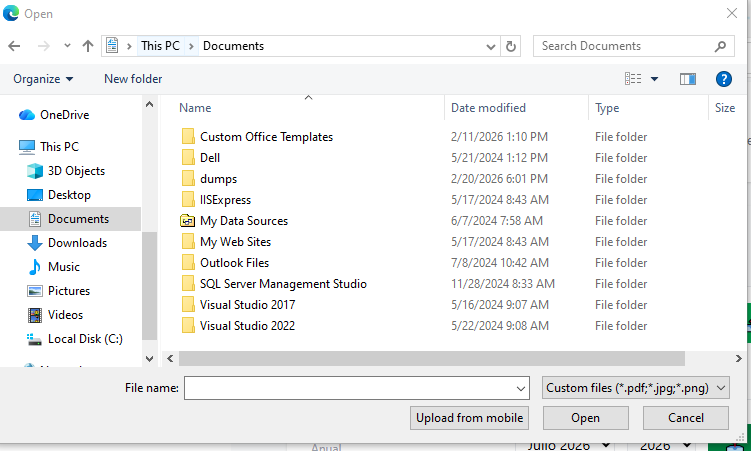Open the view options dropdown arrow
The height and width of the screenshot is (451, 751).
(654, 79)
